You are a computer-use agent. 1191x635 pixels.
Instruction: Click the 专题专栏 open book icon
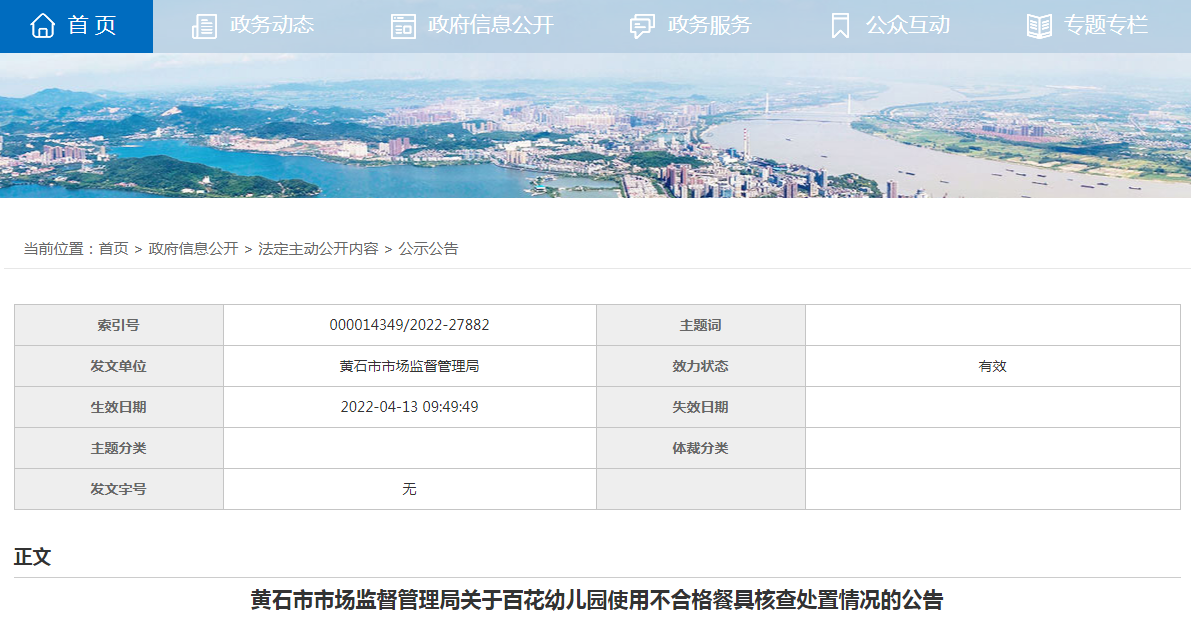coord(1039,27)
